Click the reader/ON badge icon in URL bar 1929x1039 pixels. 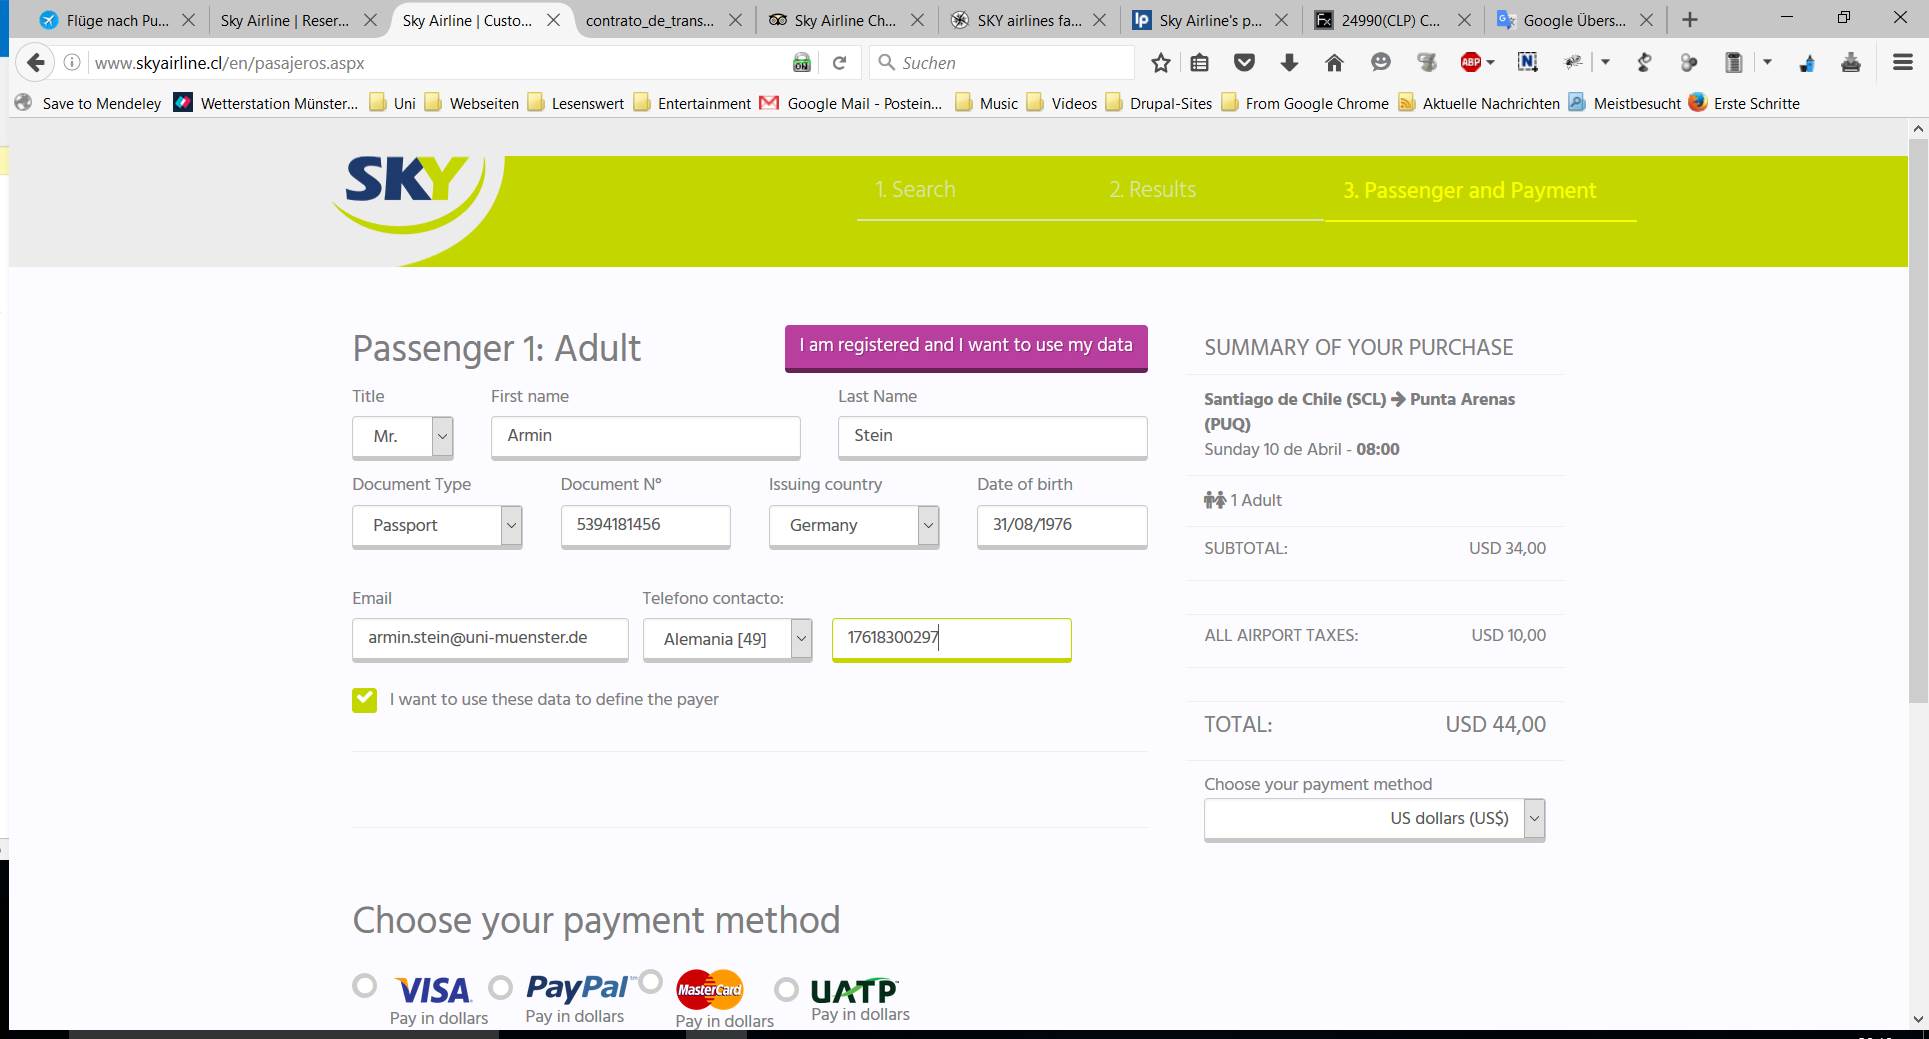click(802, 63)
